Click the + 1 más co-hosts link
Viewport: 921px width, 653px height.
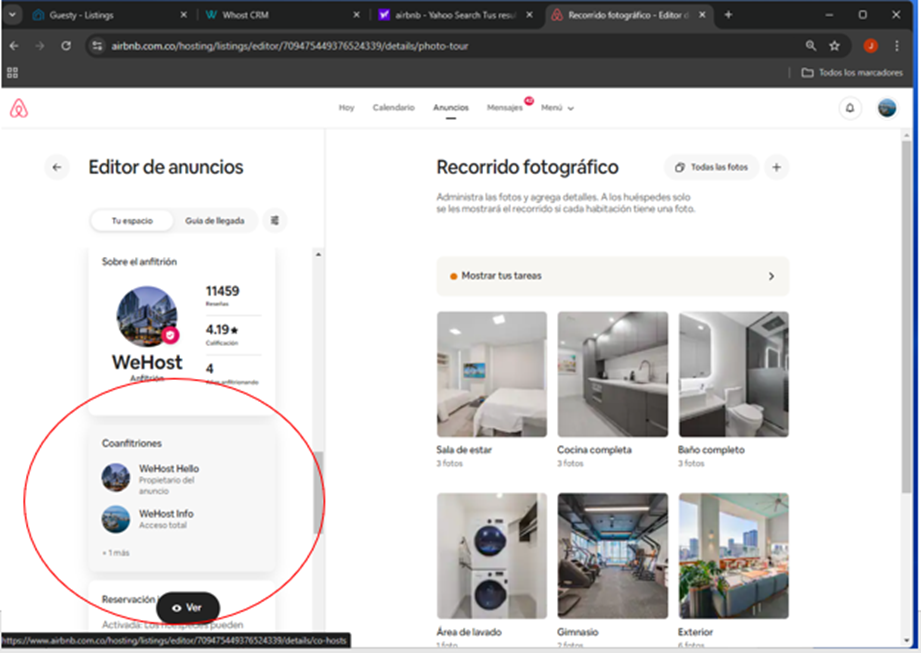point(116,553)
